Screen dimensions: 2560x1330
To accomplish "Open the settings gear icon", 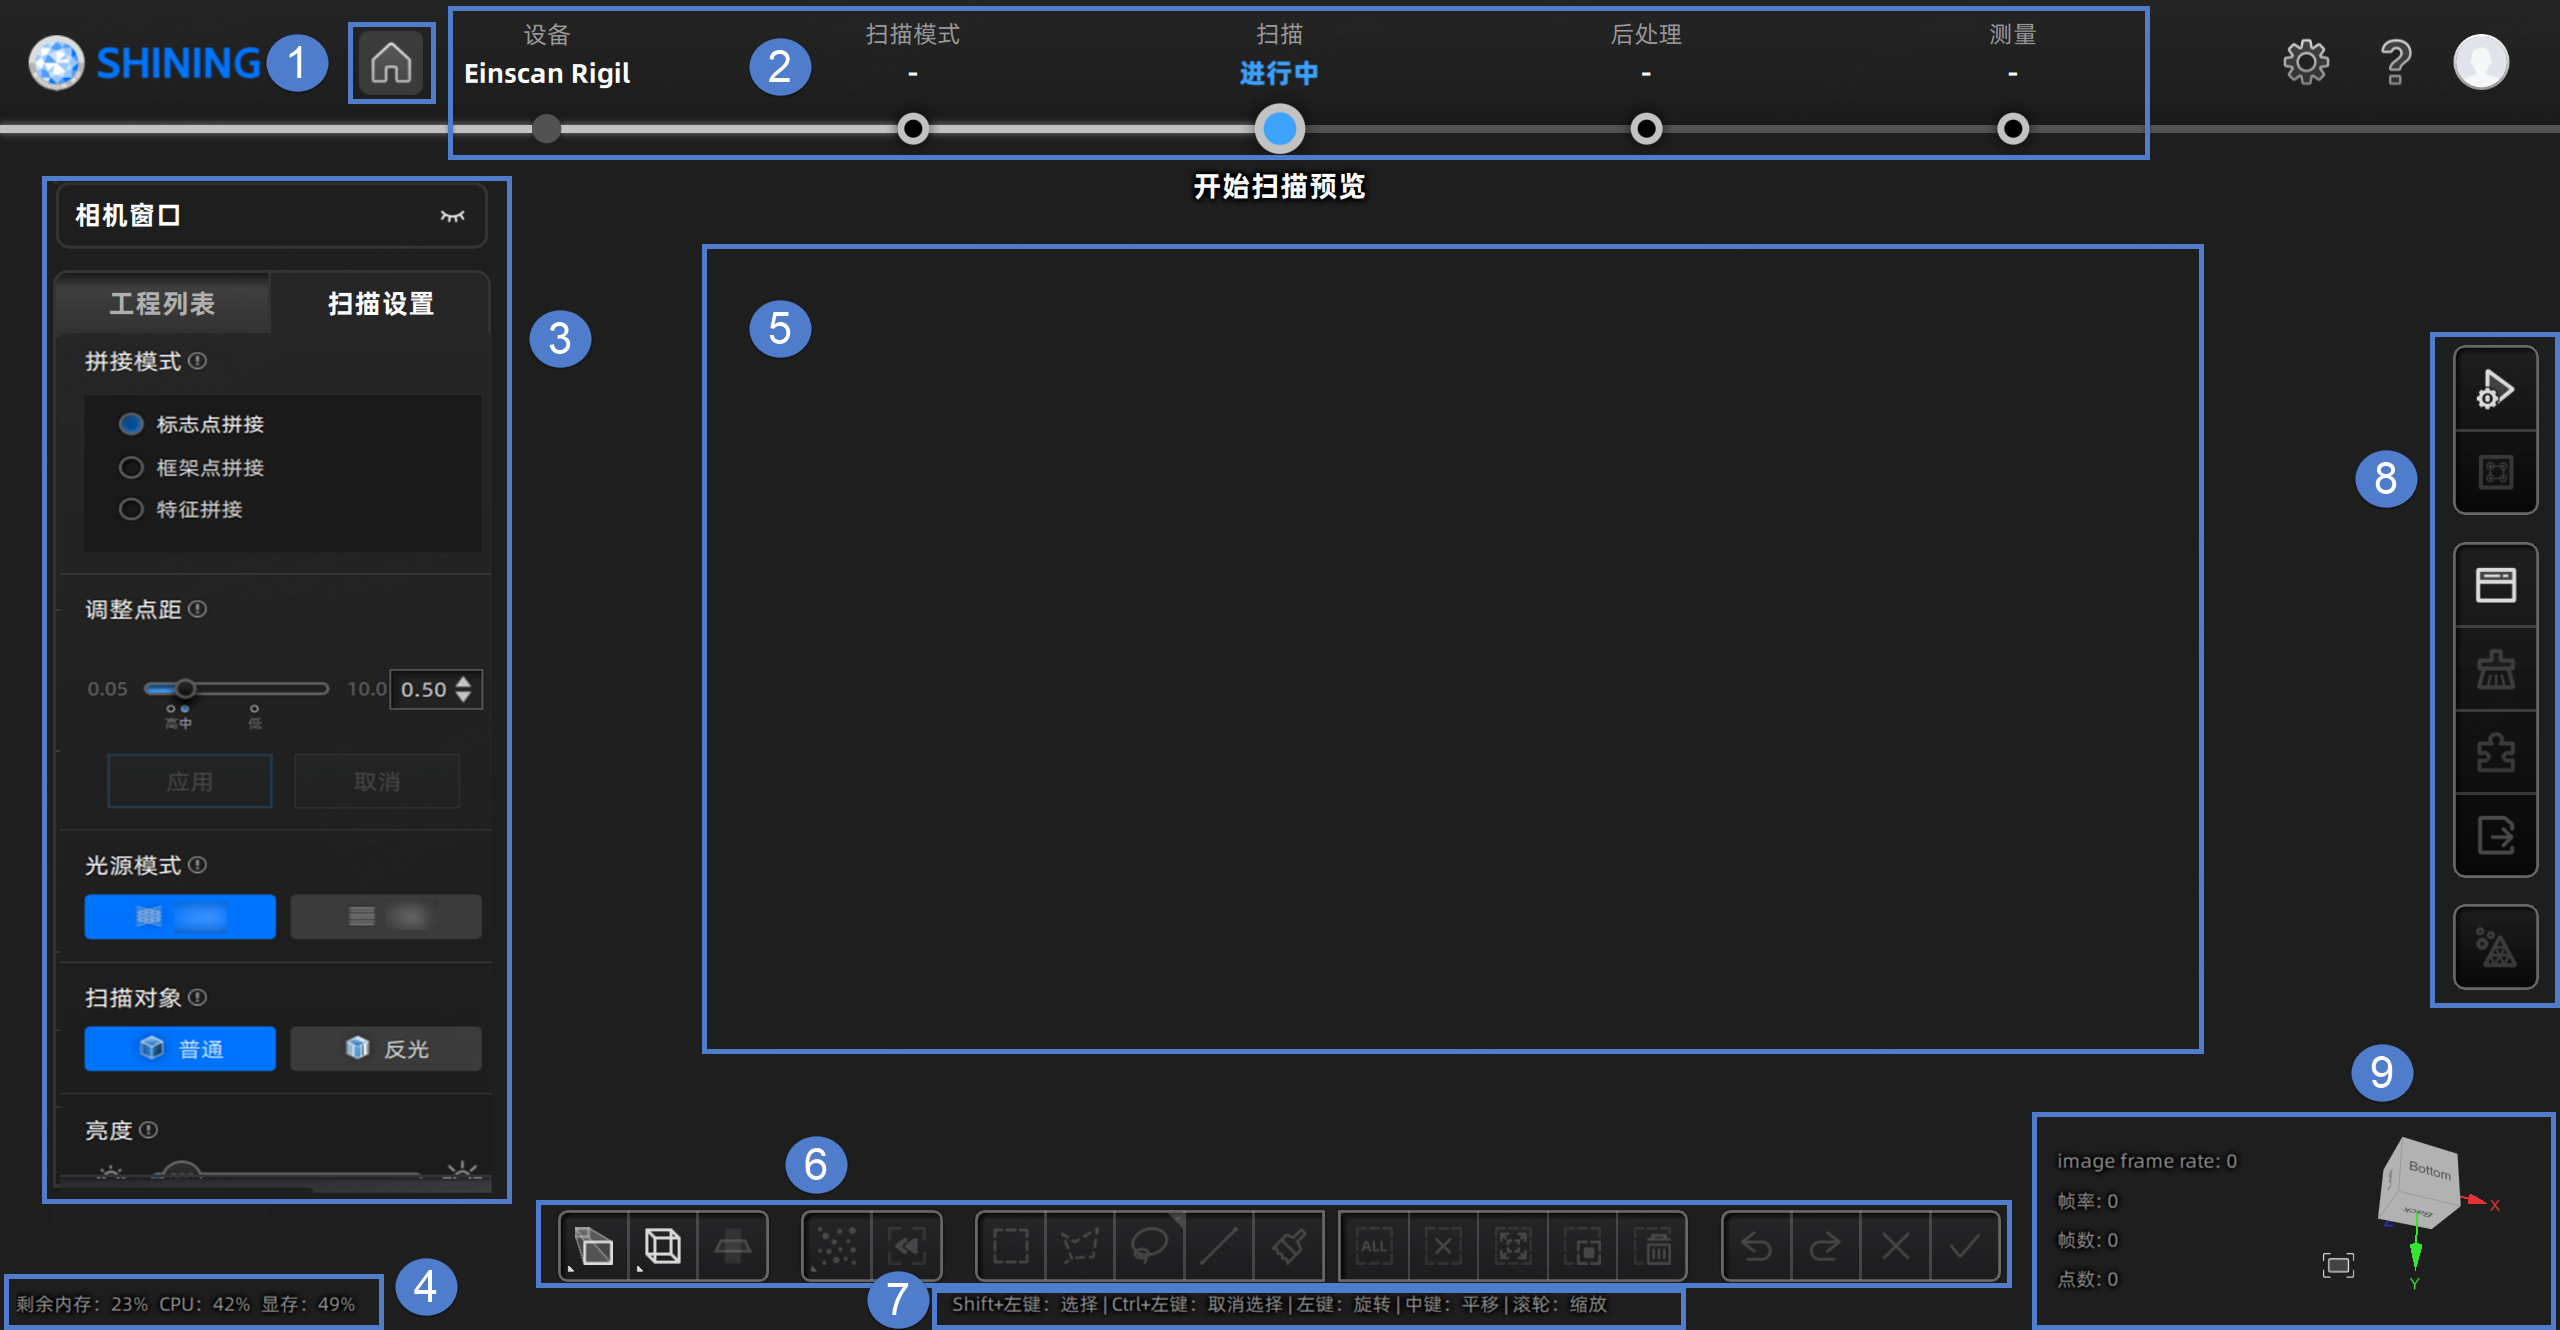I will pos(2306,63).
